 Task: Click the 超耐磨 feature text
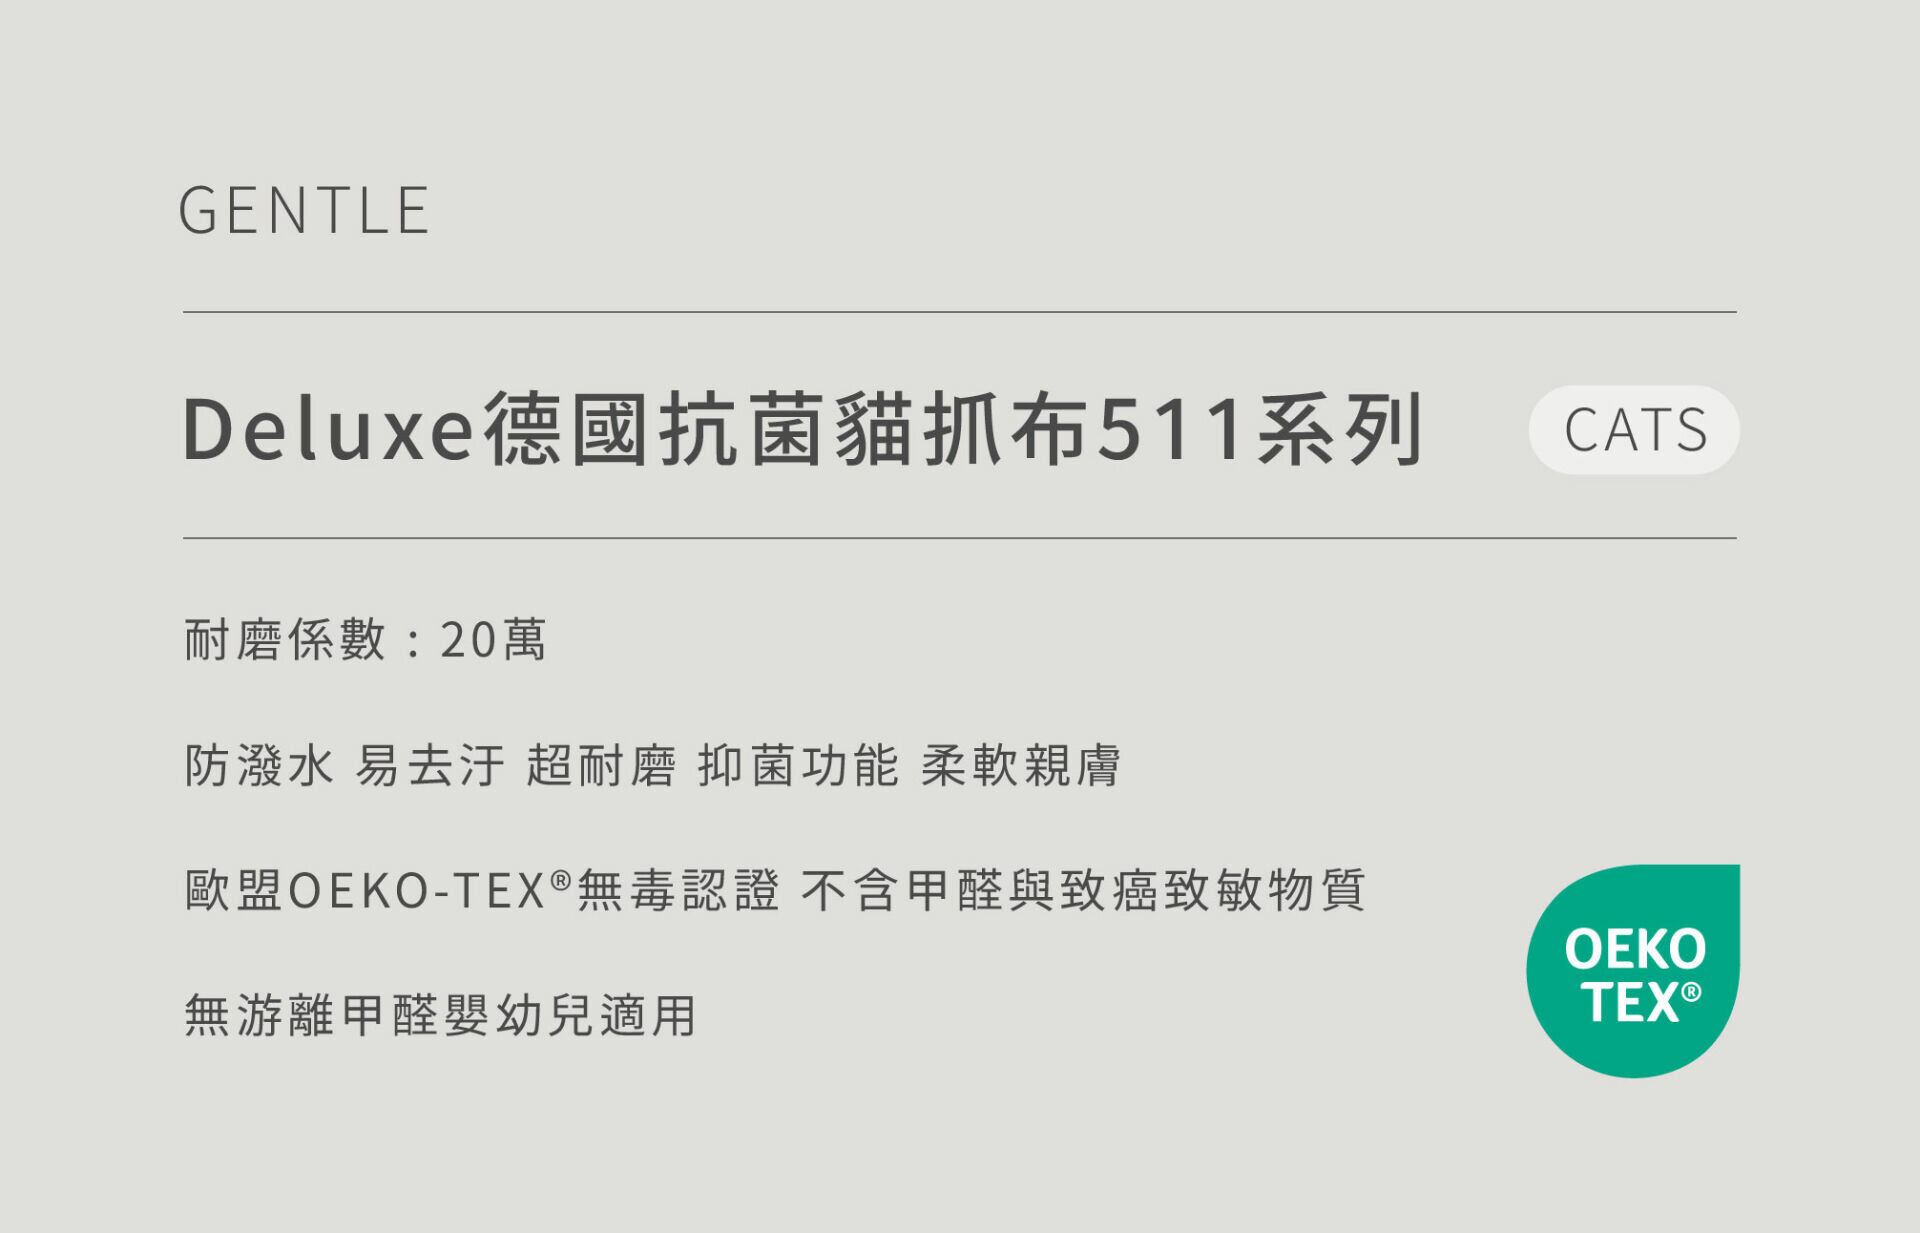(602, 766)
